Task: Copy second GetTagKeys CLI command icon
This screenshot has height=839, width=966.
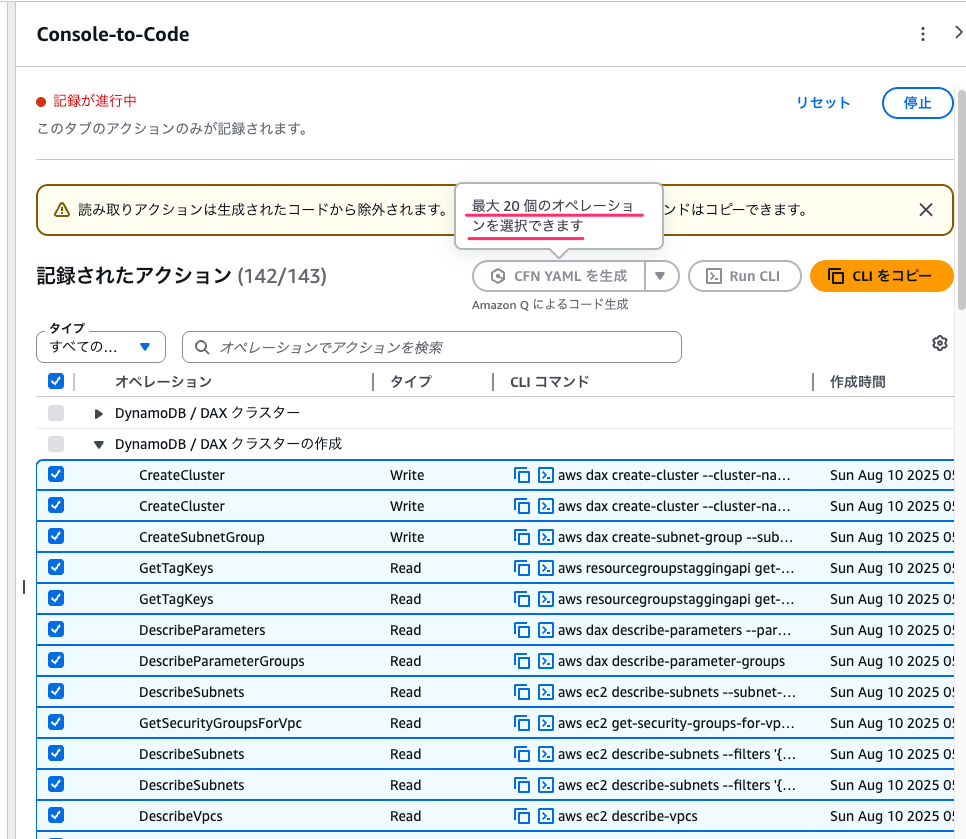Action: [x=522, y=599]
